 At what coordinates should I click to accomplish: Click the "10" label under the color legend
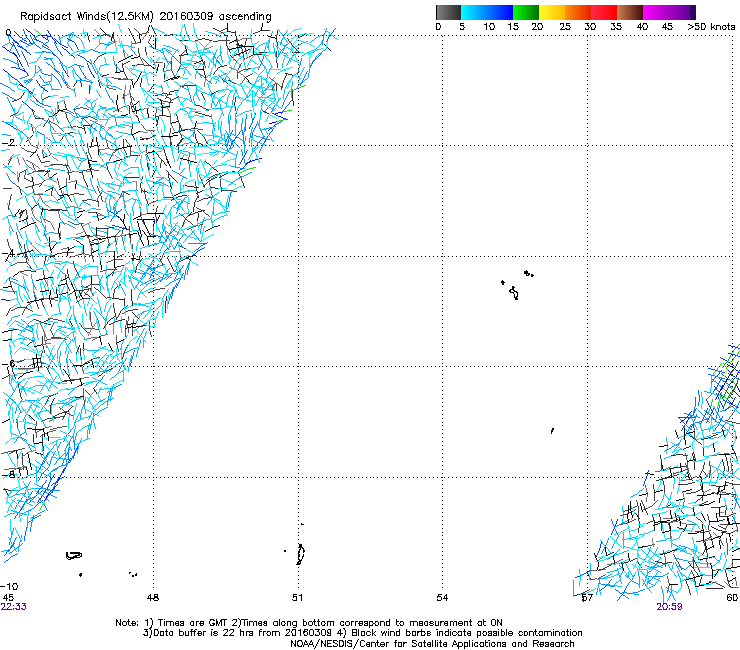[x=489, y=26]
